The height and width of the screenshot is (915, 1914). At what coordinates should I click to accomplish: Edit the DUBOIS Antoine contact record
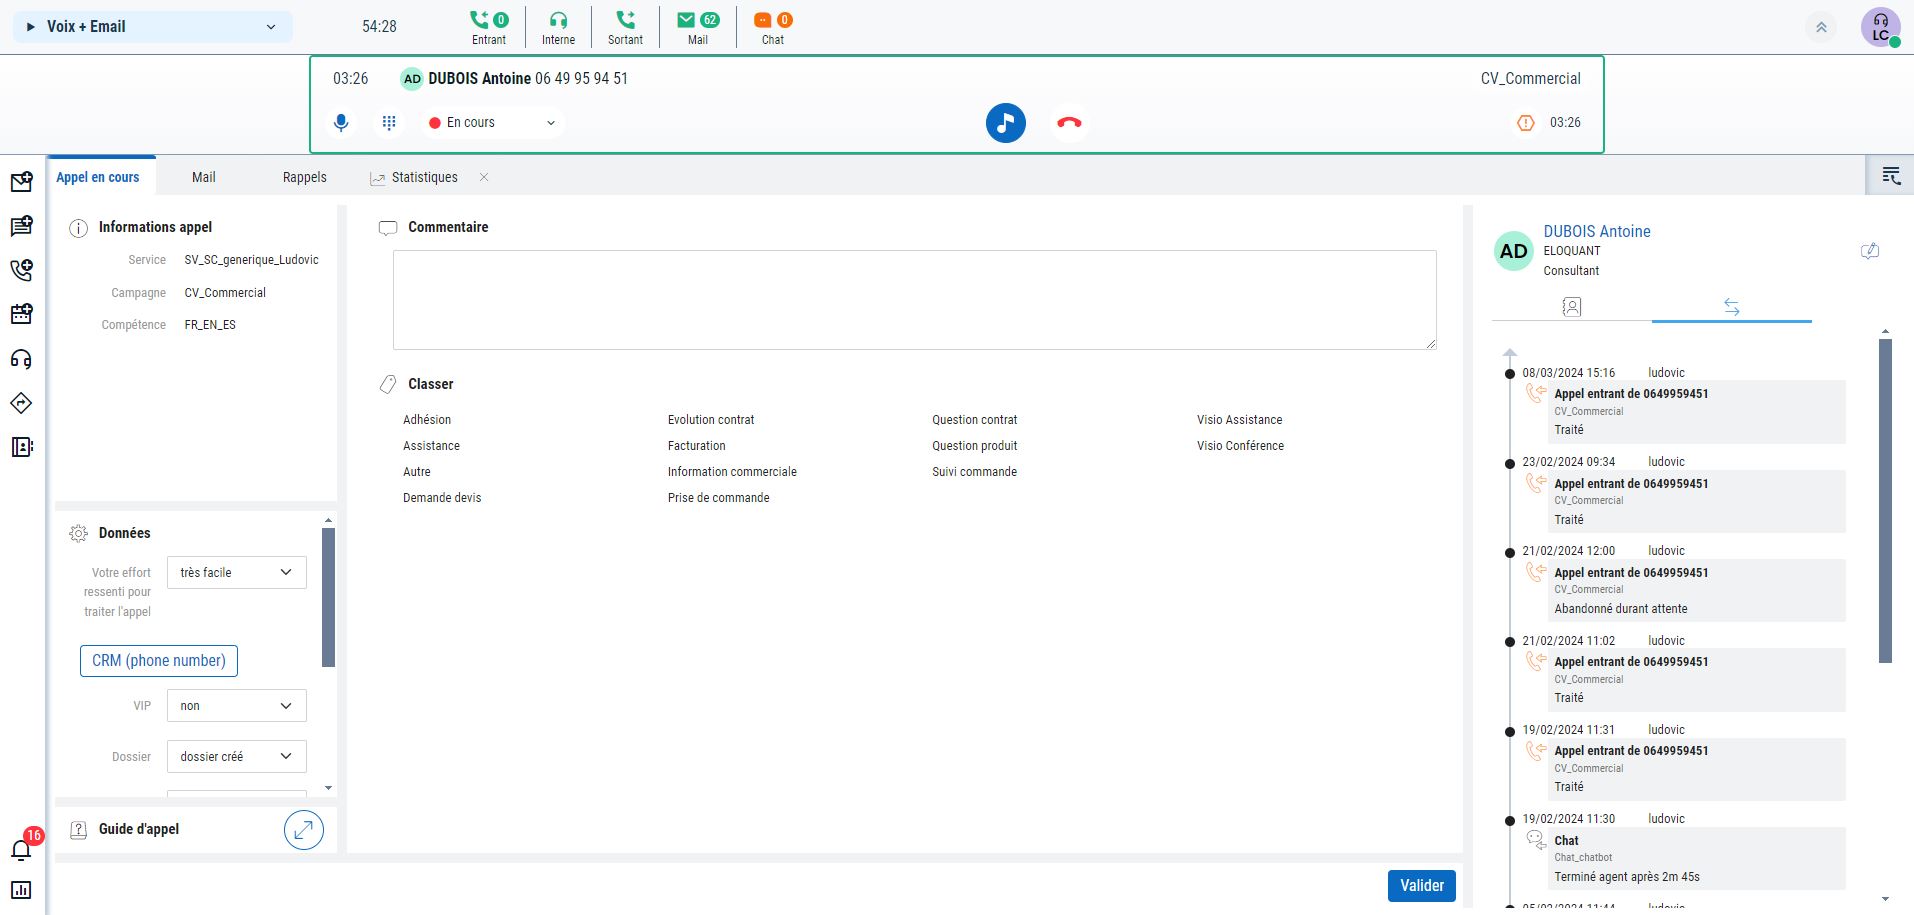1869,250
